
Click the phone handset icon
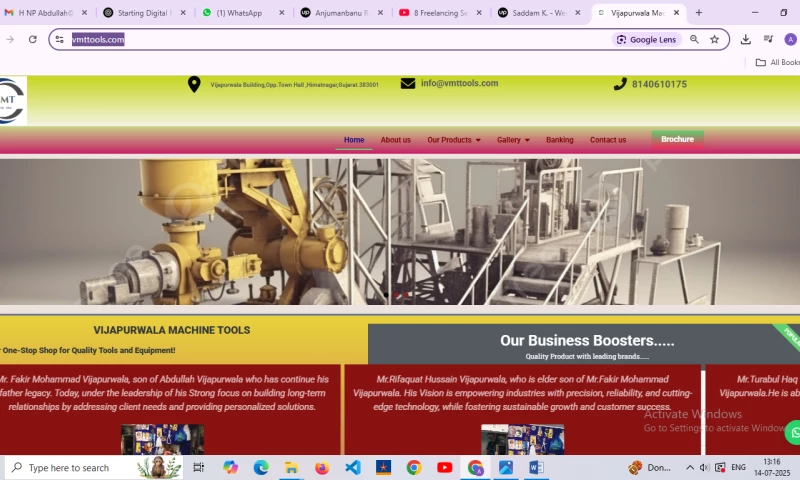click(x=620, y=84)
